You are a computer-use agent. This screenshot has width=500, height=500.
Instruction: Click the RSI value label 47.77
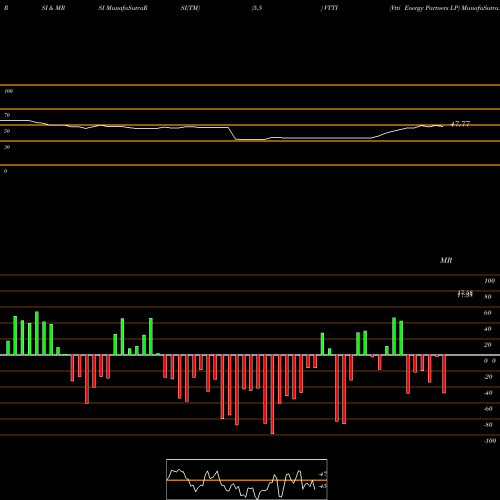(460, 124)
